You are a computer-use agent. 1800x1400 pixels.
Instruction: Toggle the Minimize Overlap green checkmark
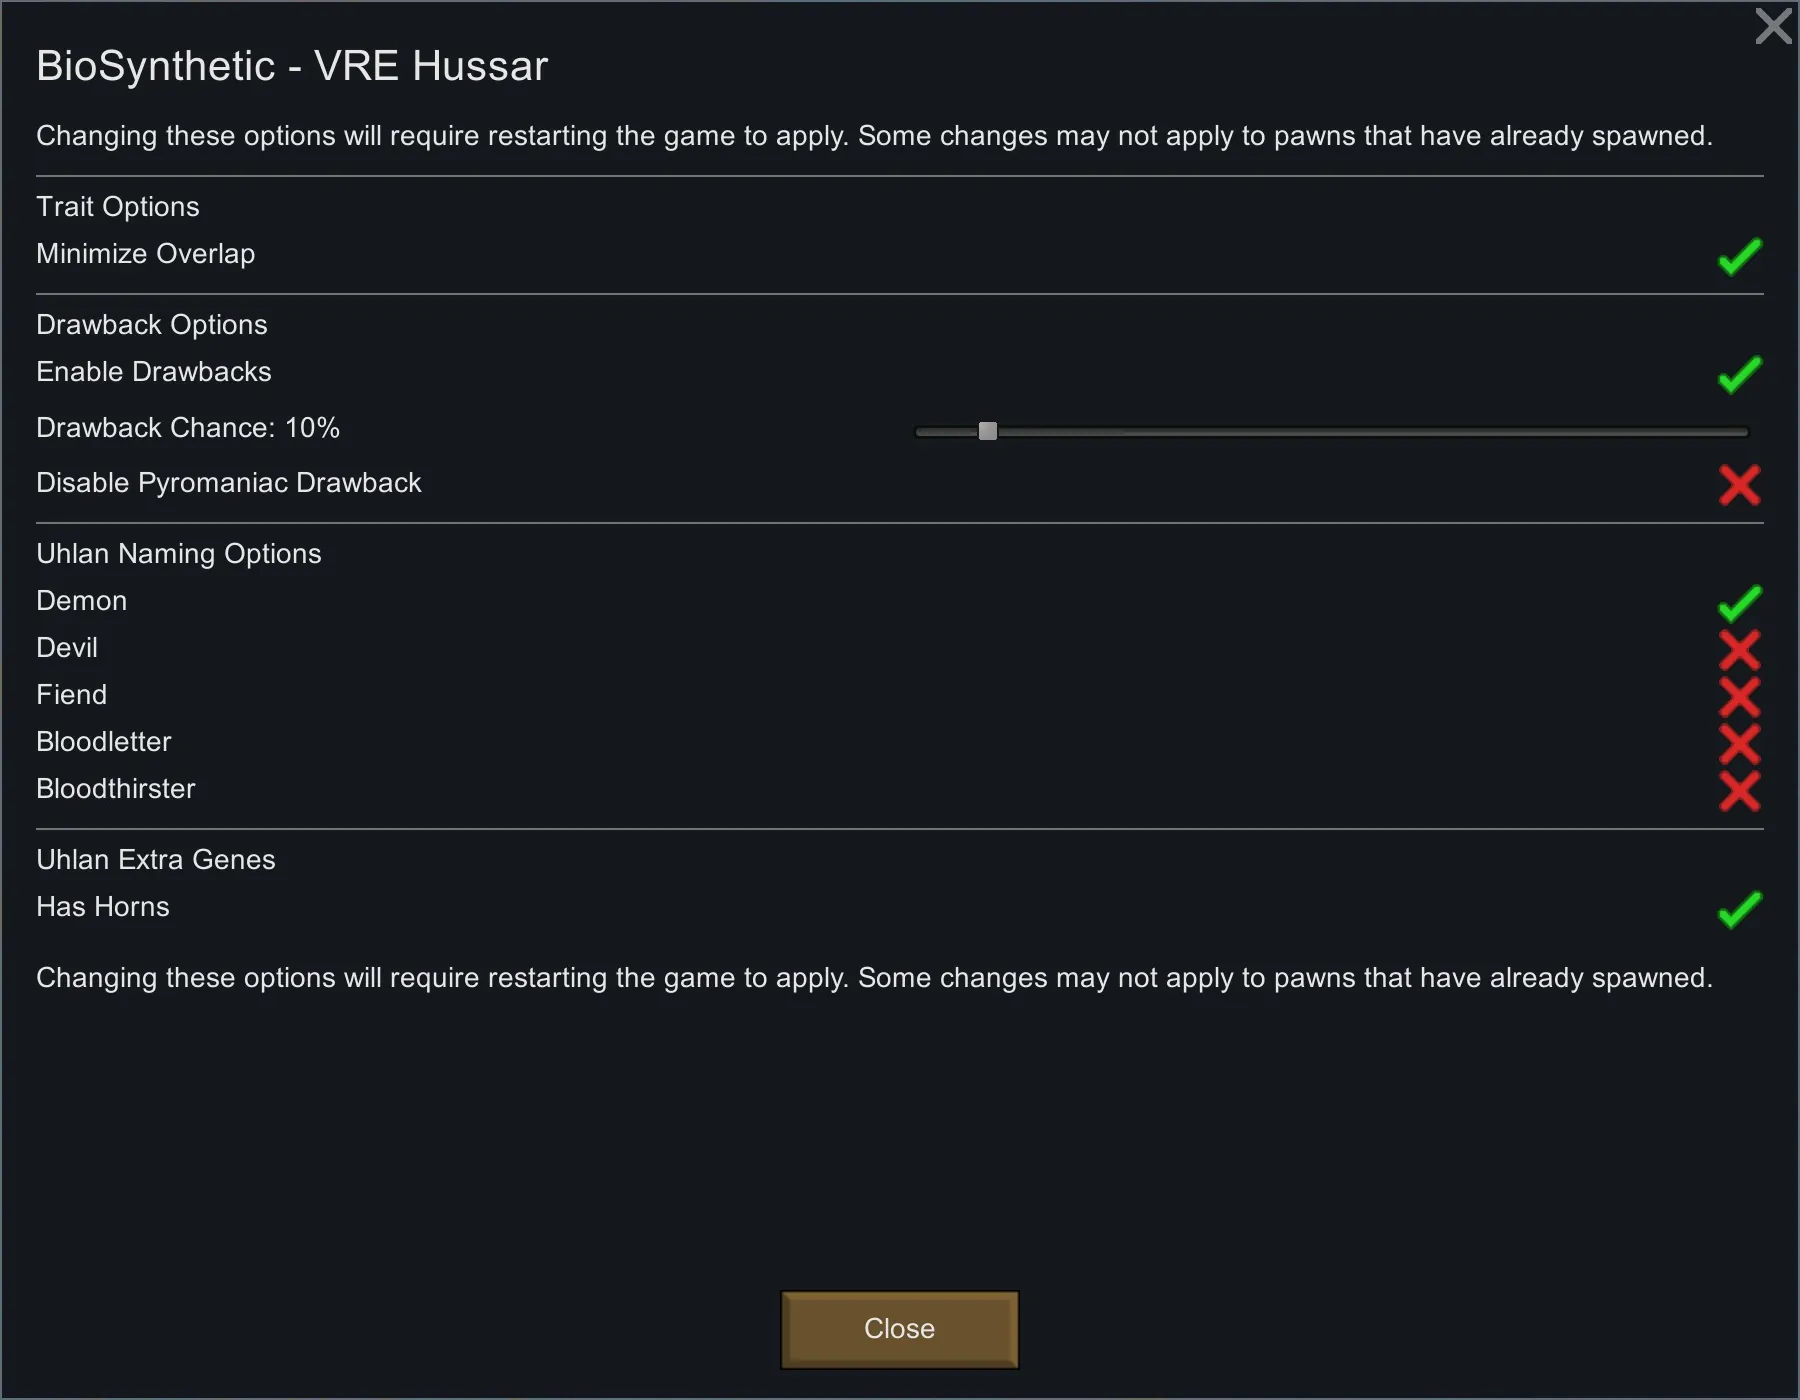coord(1739,257)
